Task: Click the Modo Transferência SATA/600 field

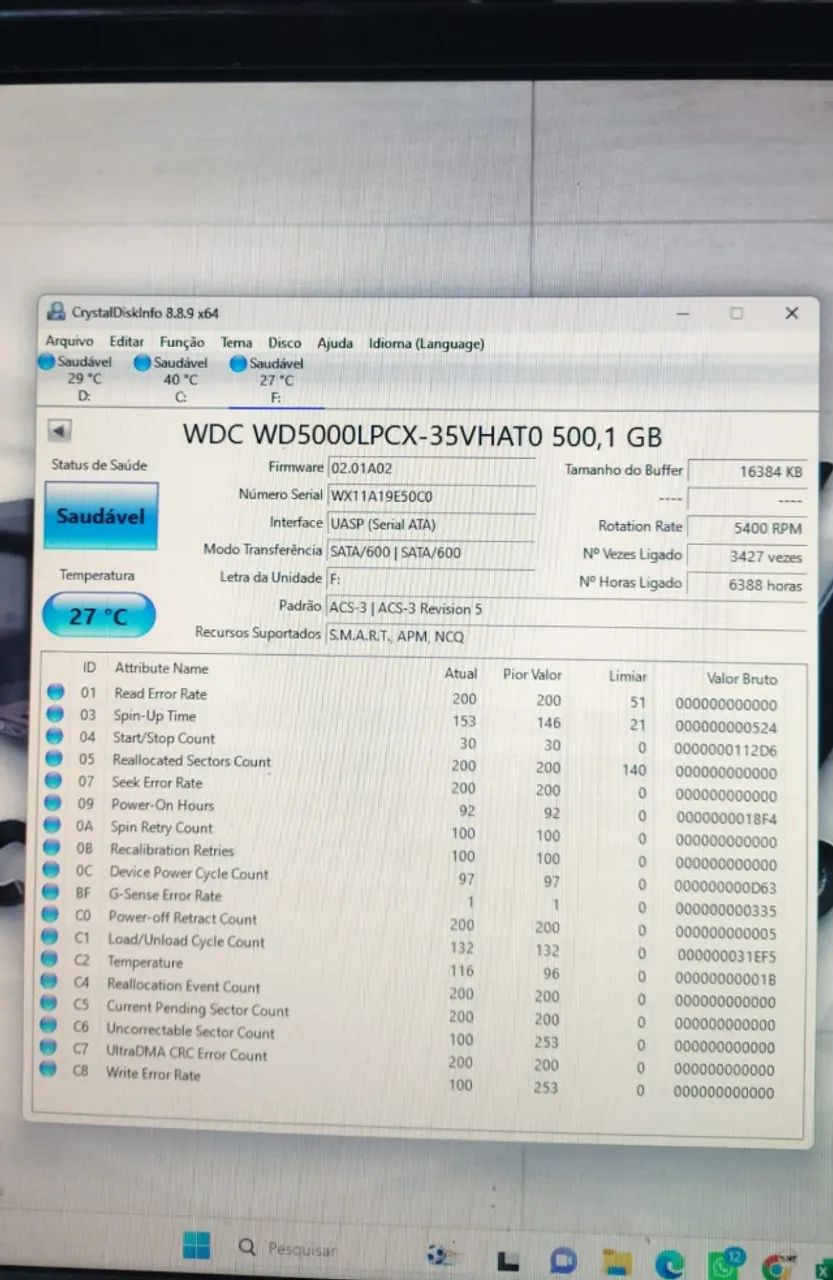Action: (431, 552)
